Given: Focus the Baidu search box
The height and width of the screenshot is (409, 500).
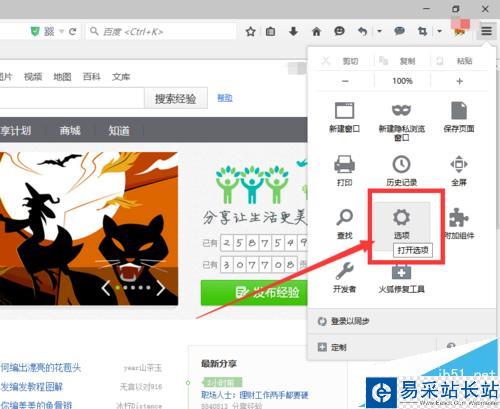Looking at the screenshot, I should (x=161, y=32).
